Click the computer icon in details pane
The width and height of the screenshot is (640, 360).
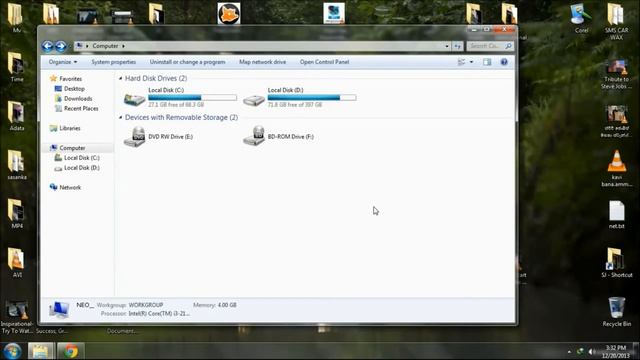click(x=59, y=310)
